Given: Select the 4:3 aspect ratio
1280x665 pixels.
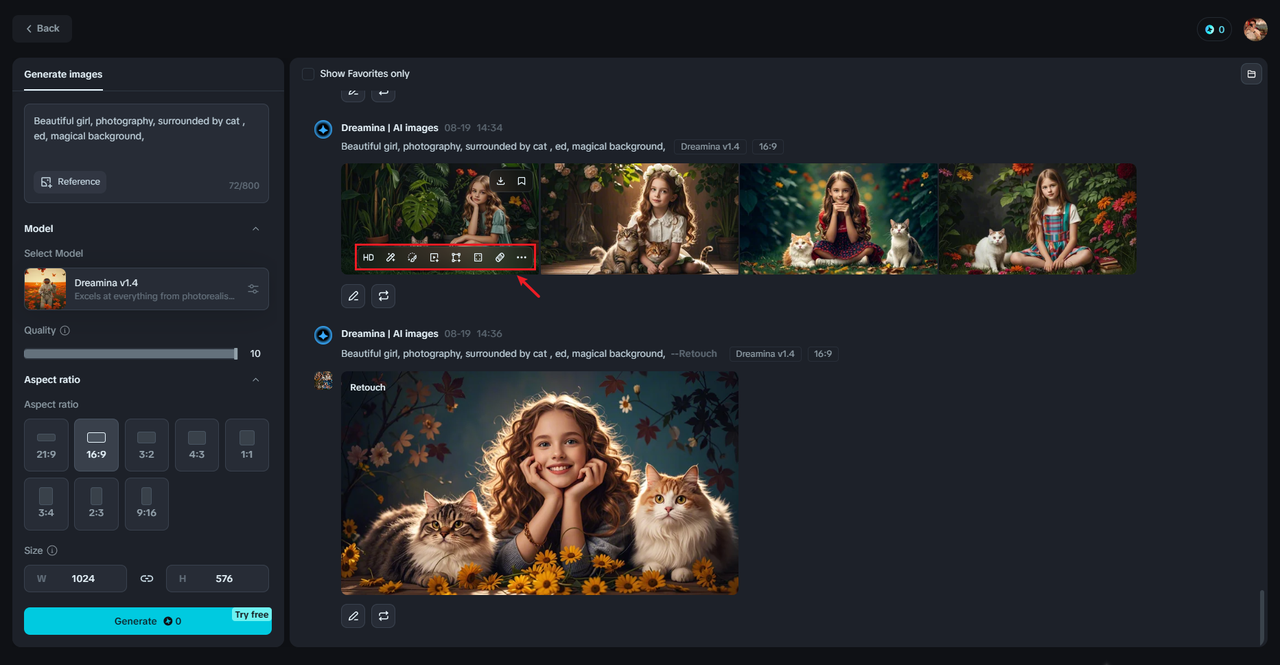Looking at the screenshot, I should pyautogui.click(x=197, y=445).
